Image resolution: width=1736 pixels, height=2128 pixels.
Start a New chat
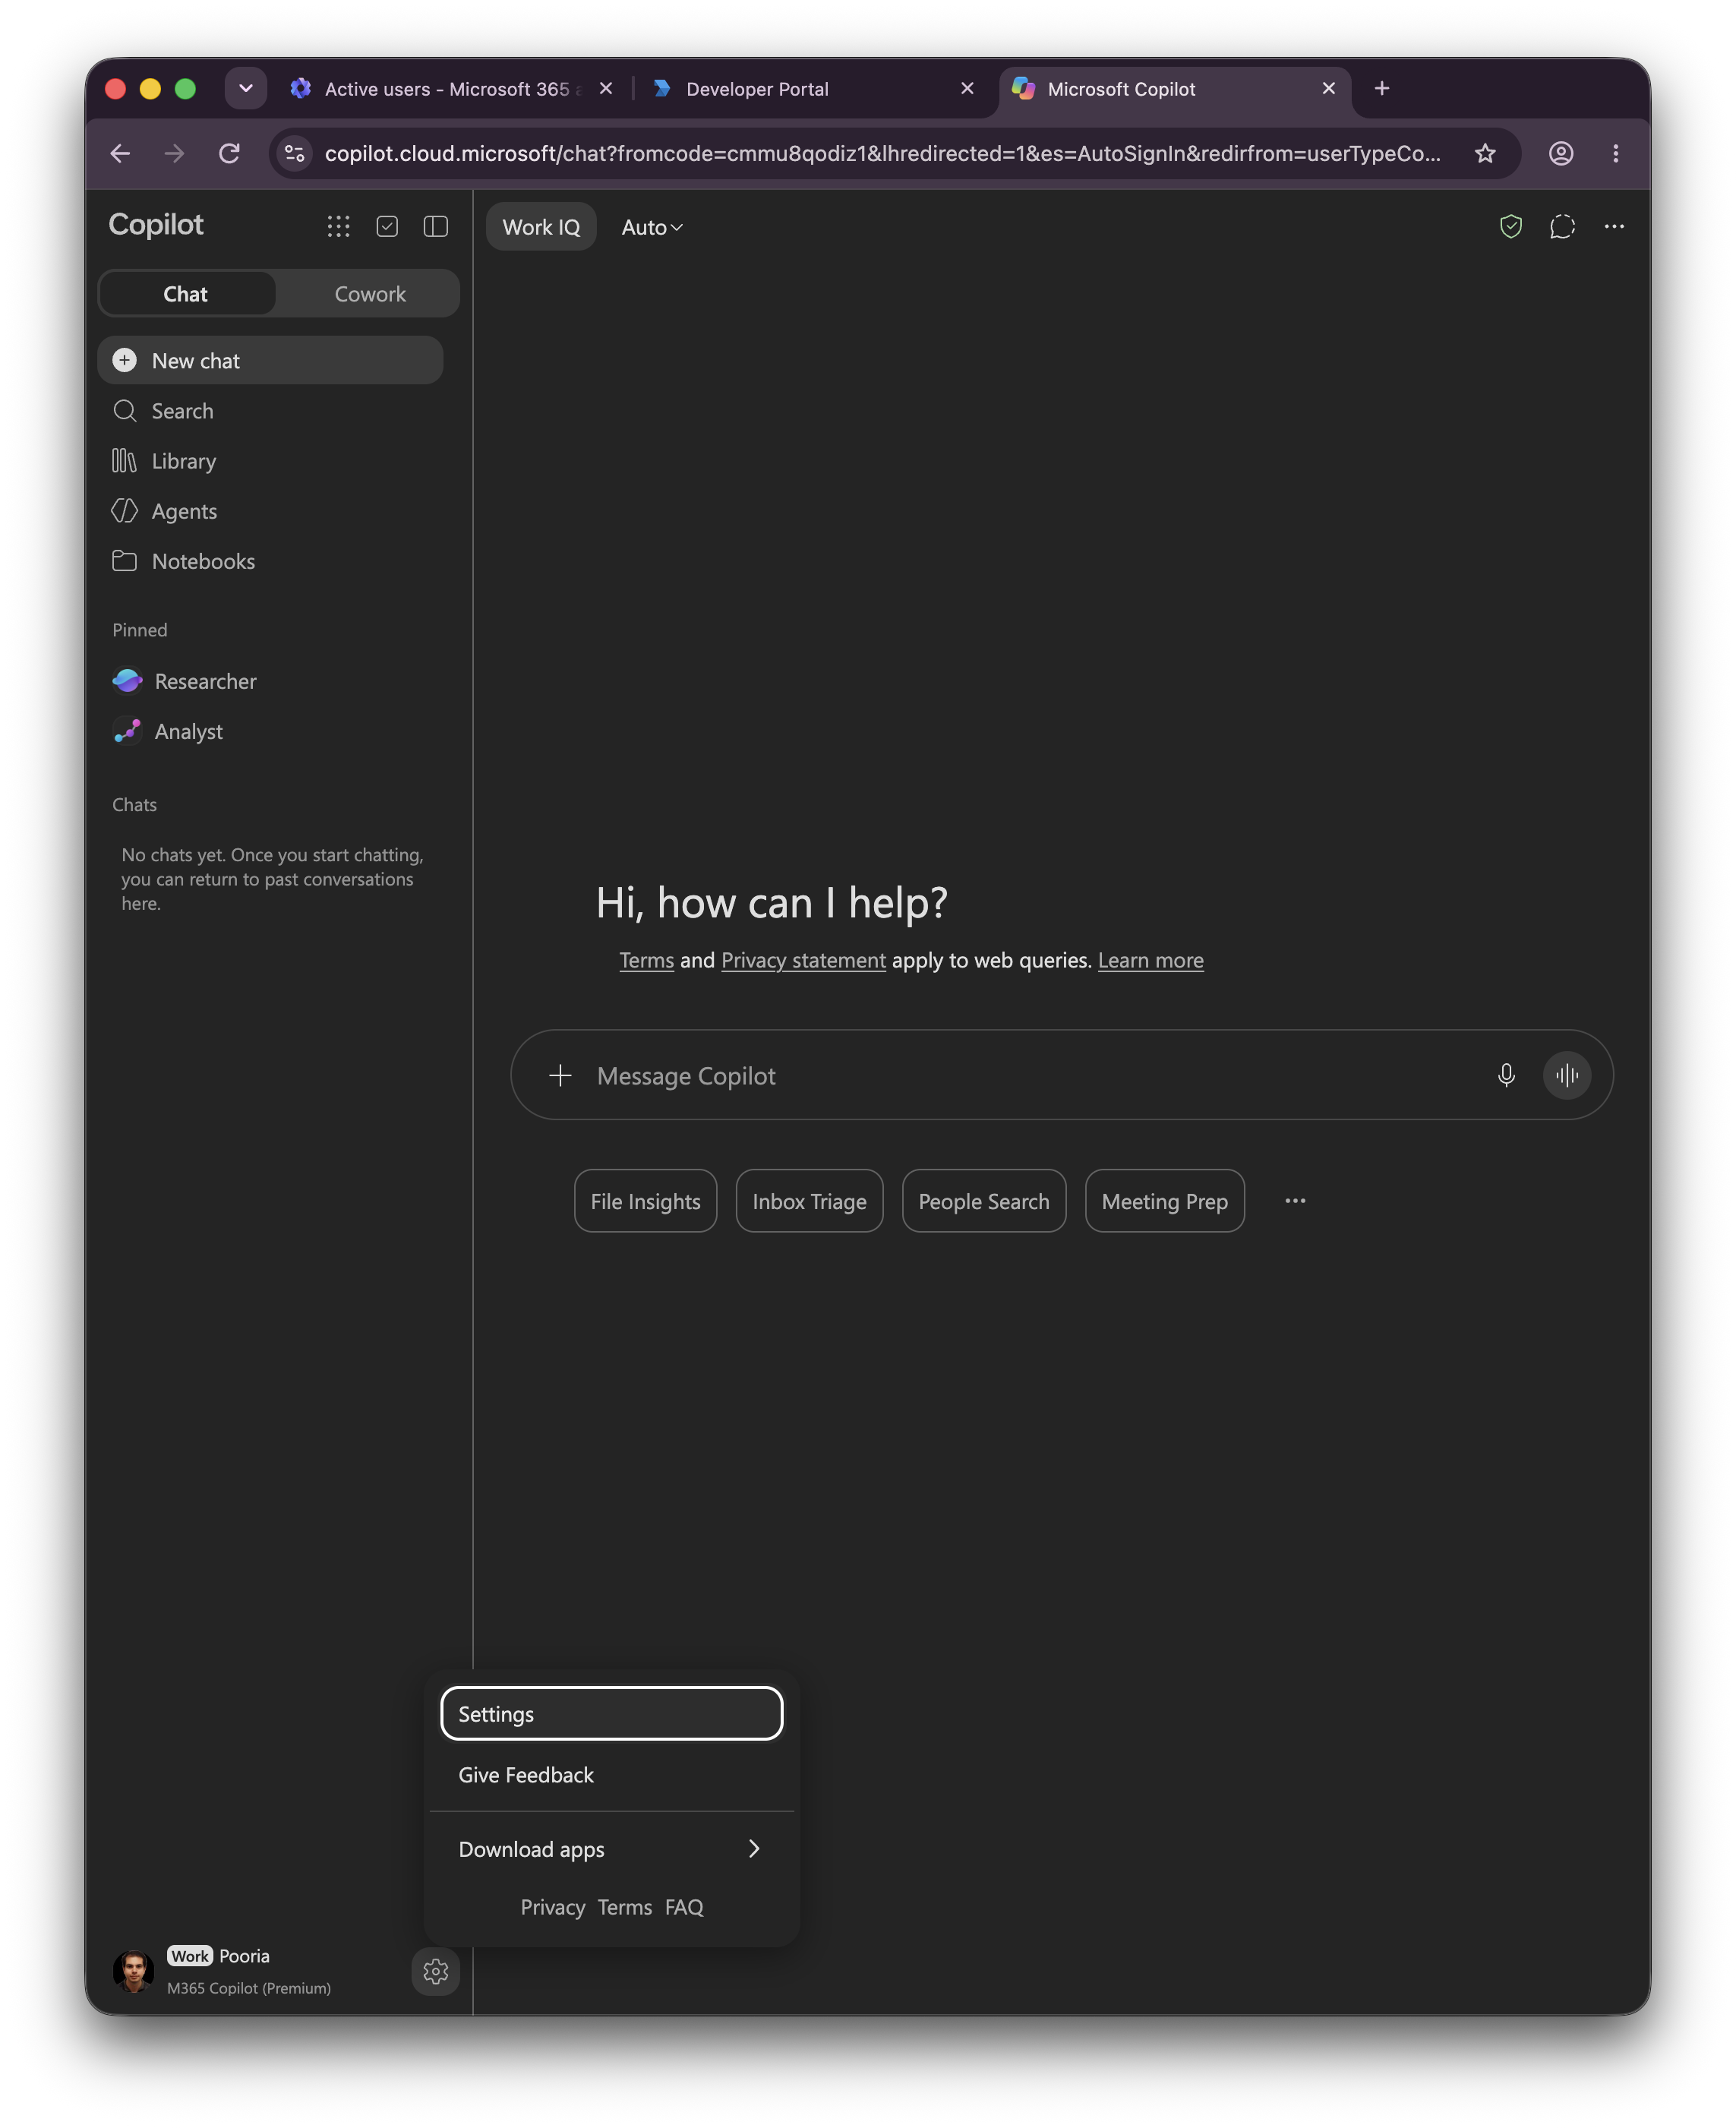(270, 360)
